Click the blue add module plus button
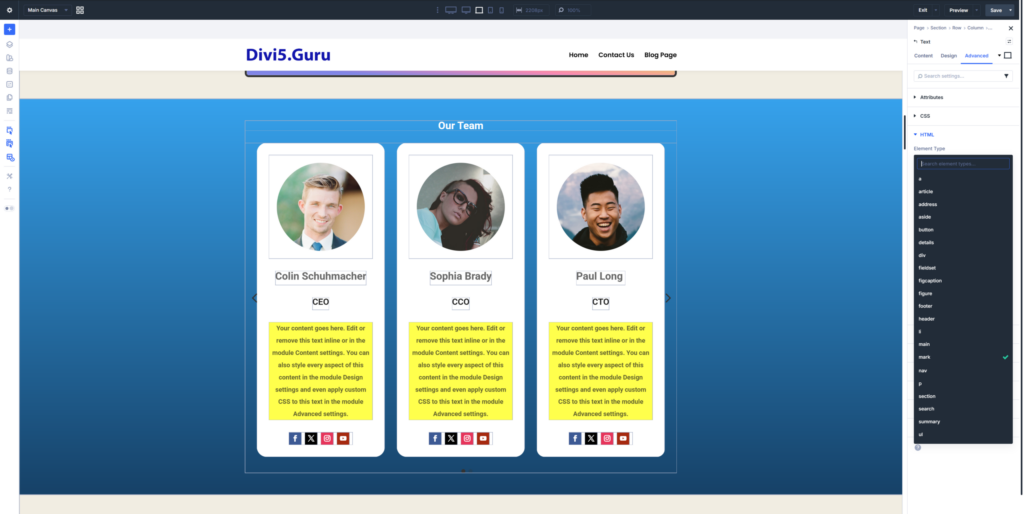 [x=9, y=29]
